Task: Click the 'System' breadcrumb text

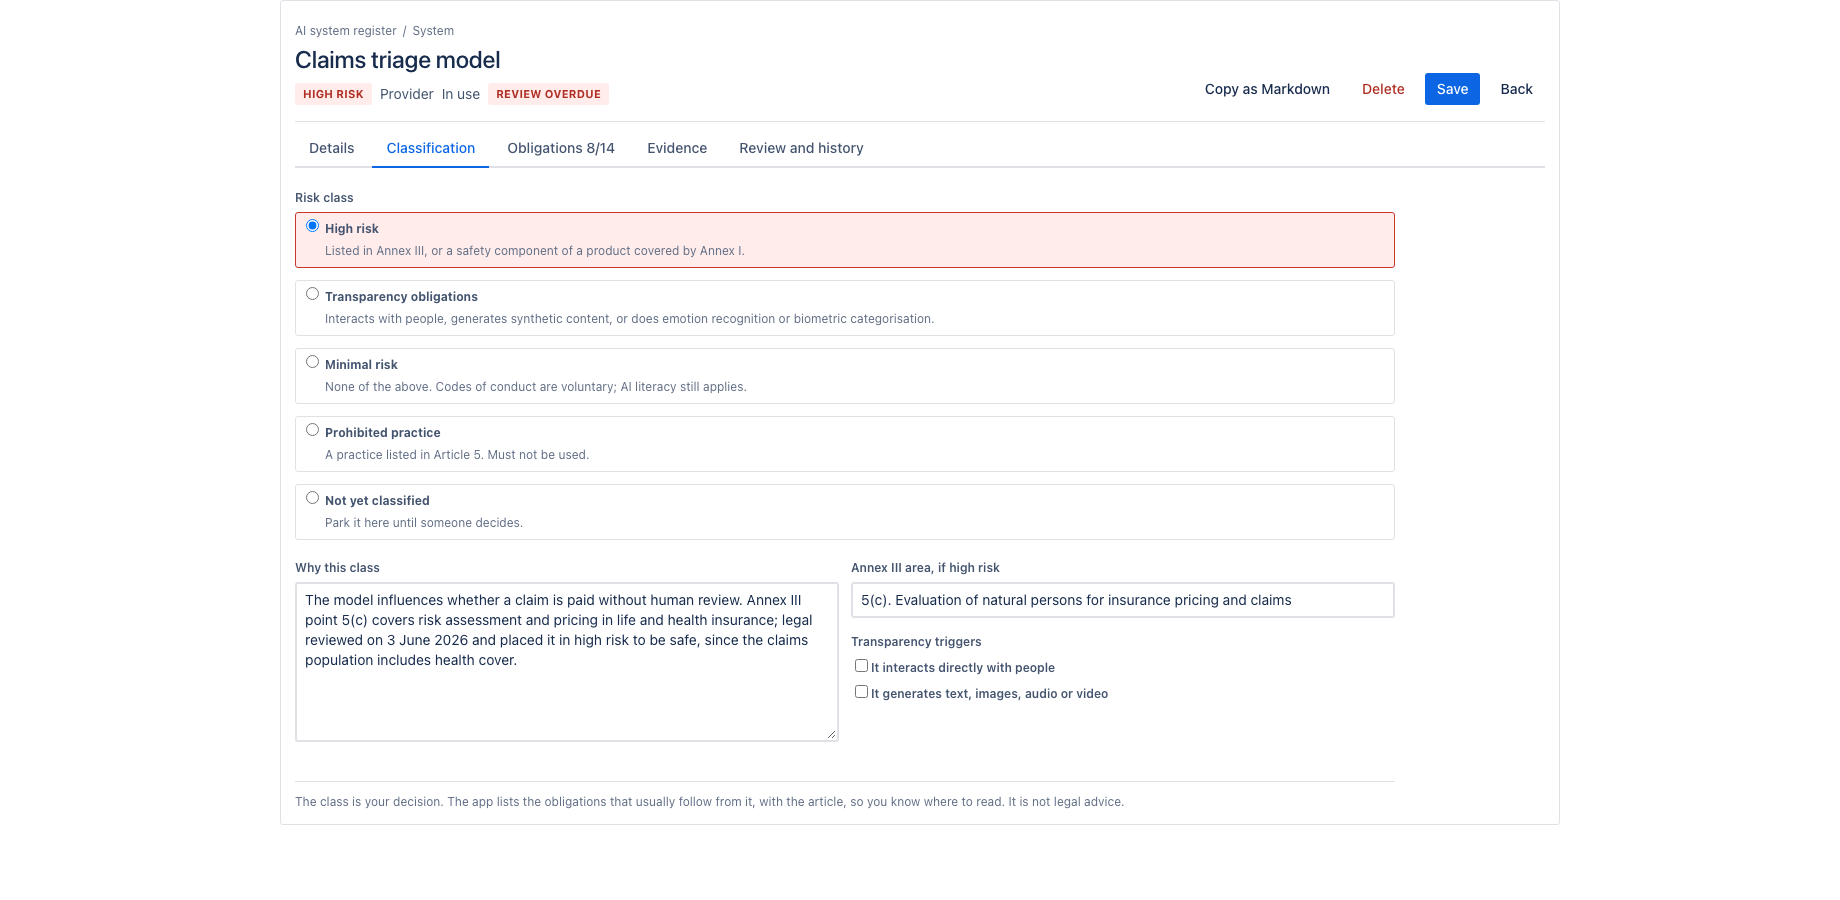Action: (433, 31)
